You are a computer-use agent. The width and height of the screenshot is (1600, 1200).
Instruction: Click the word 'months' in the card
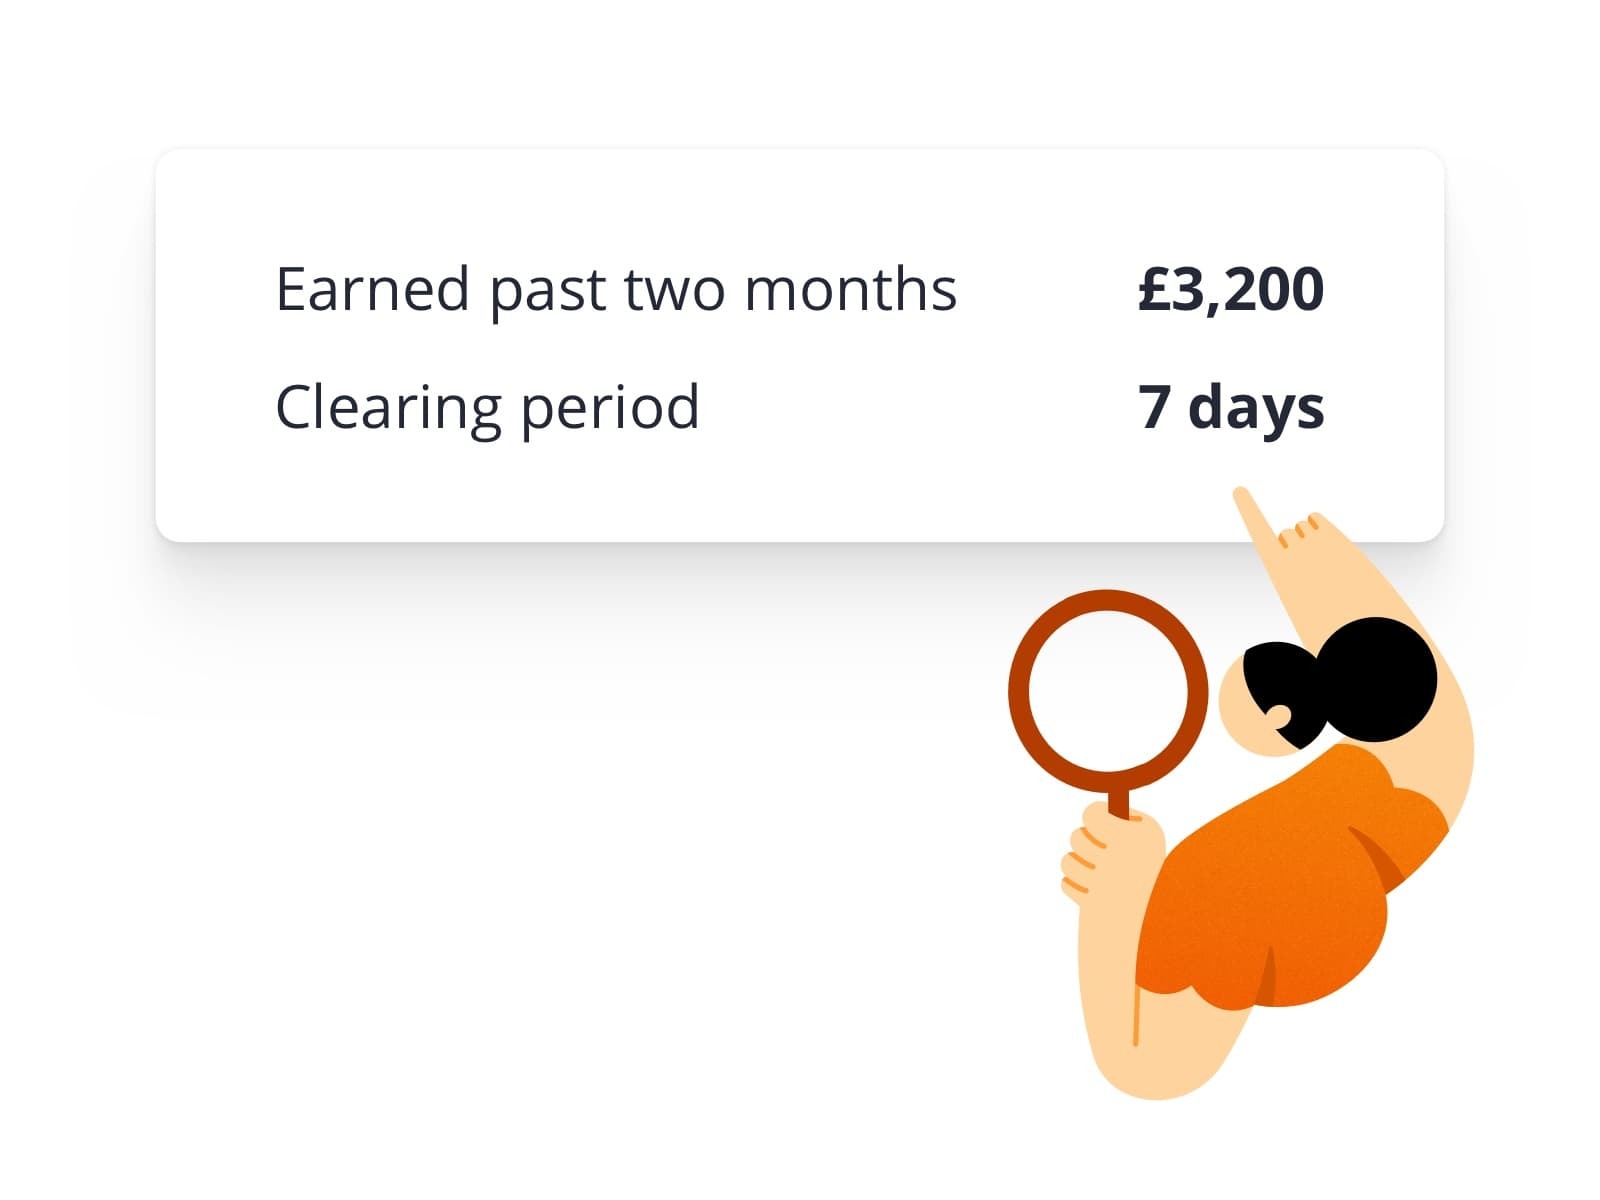[851, 289]
